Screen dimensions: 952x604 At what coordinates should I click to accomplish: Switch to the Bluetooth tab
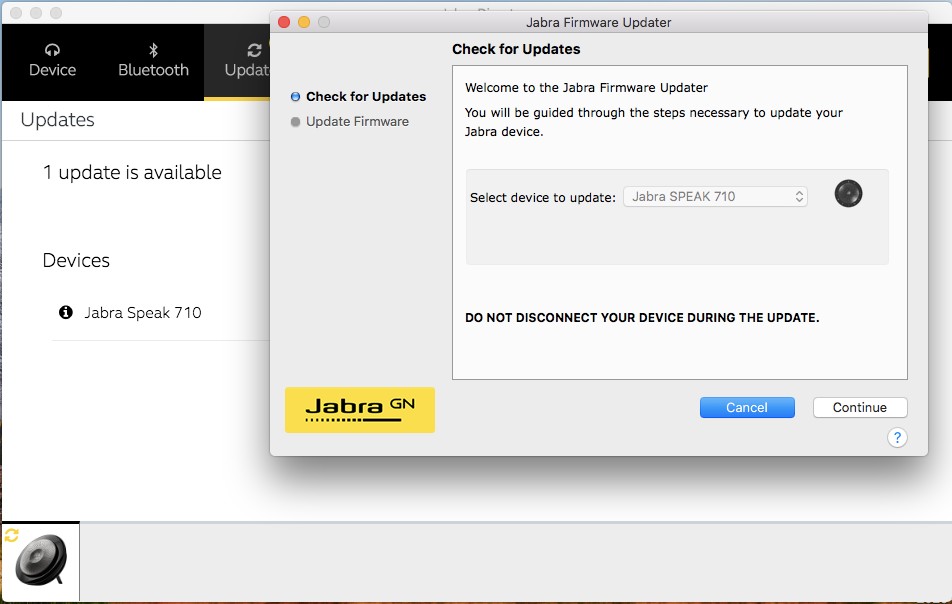click(153, 61)
